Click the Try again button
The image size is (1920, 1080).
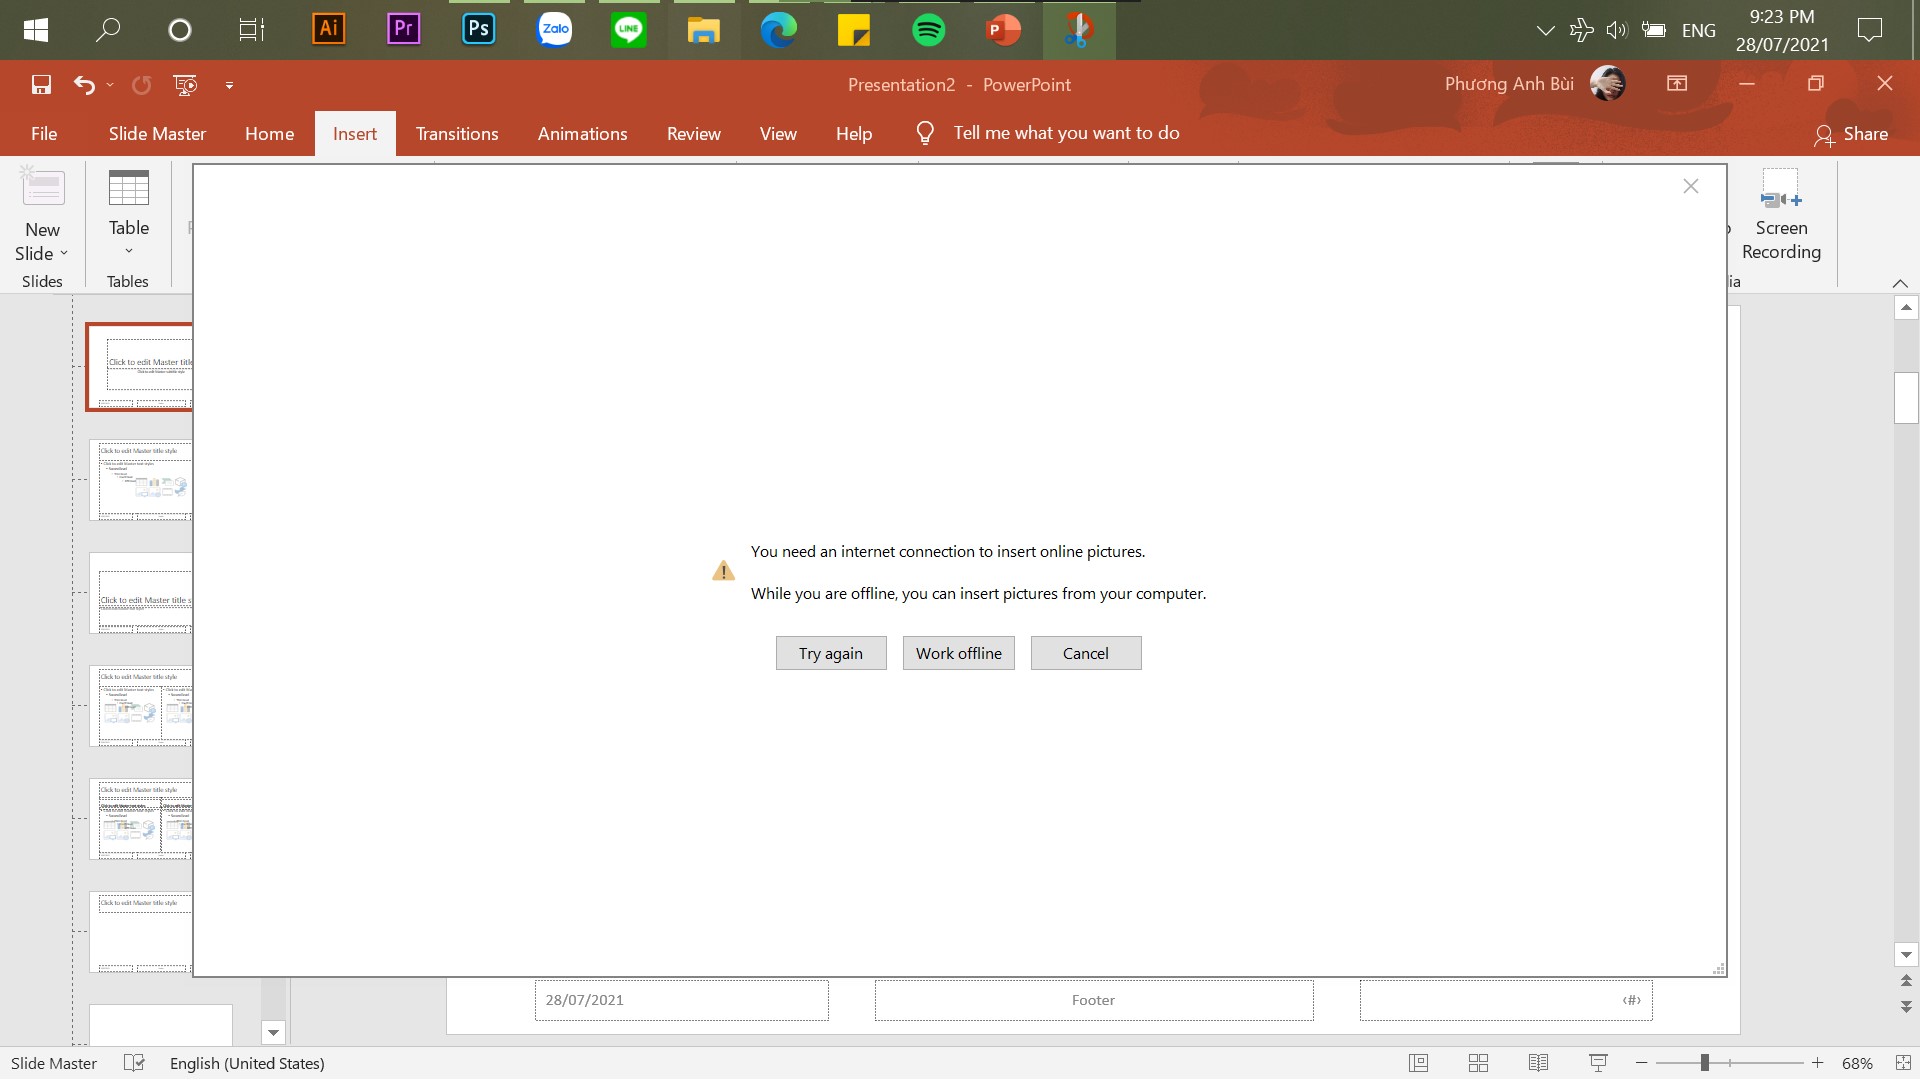(831, 653)
